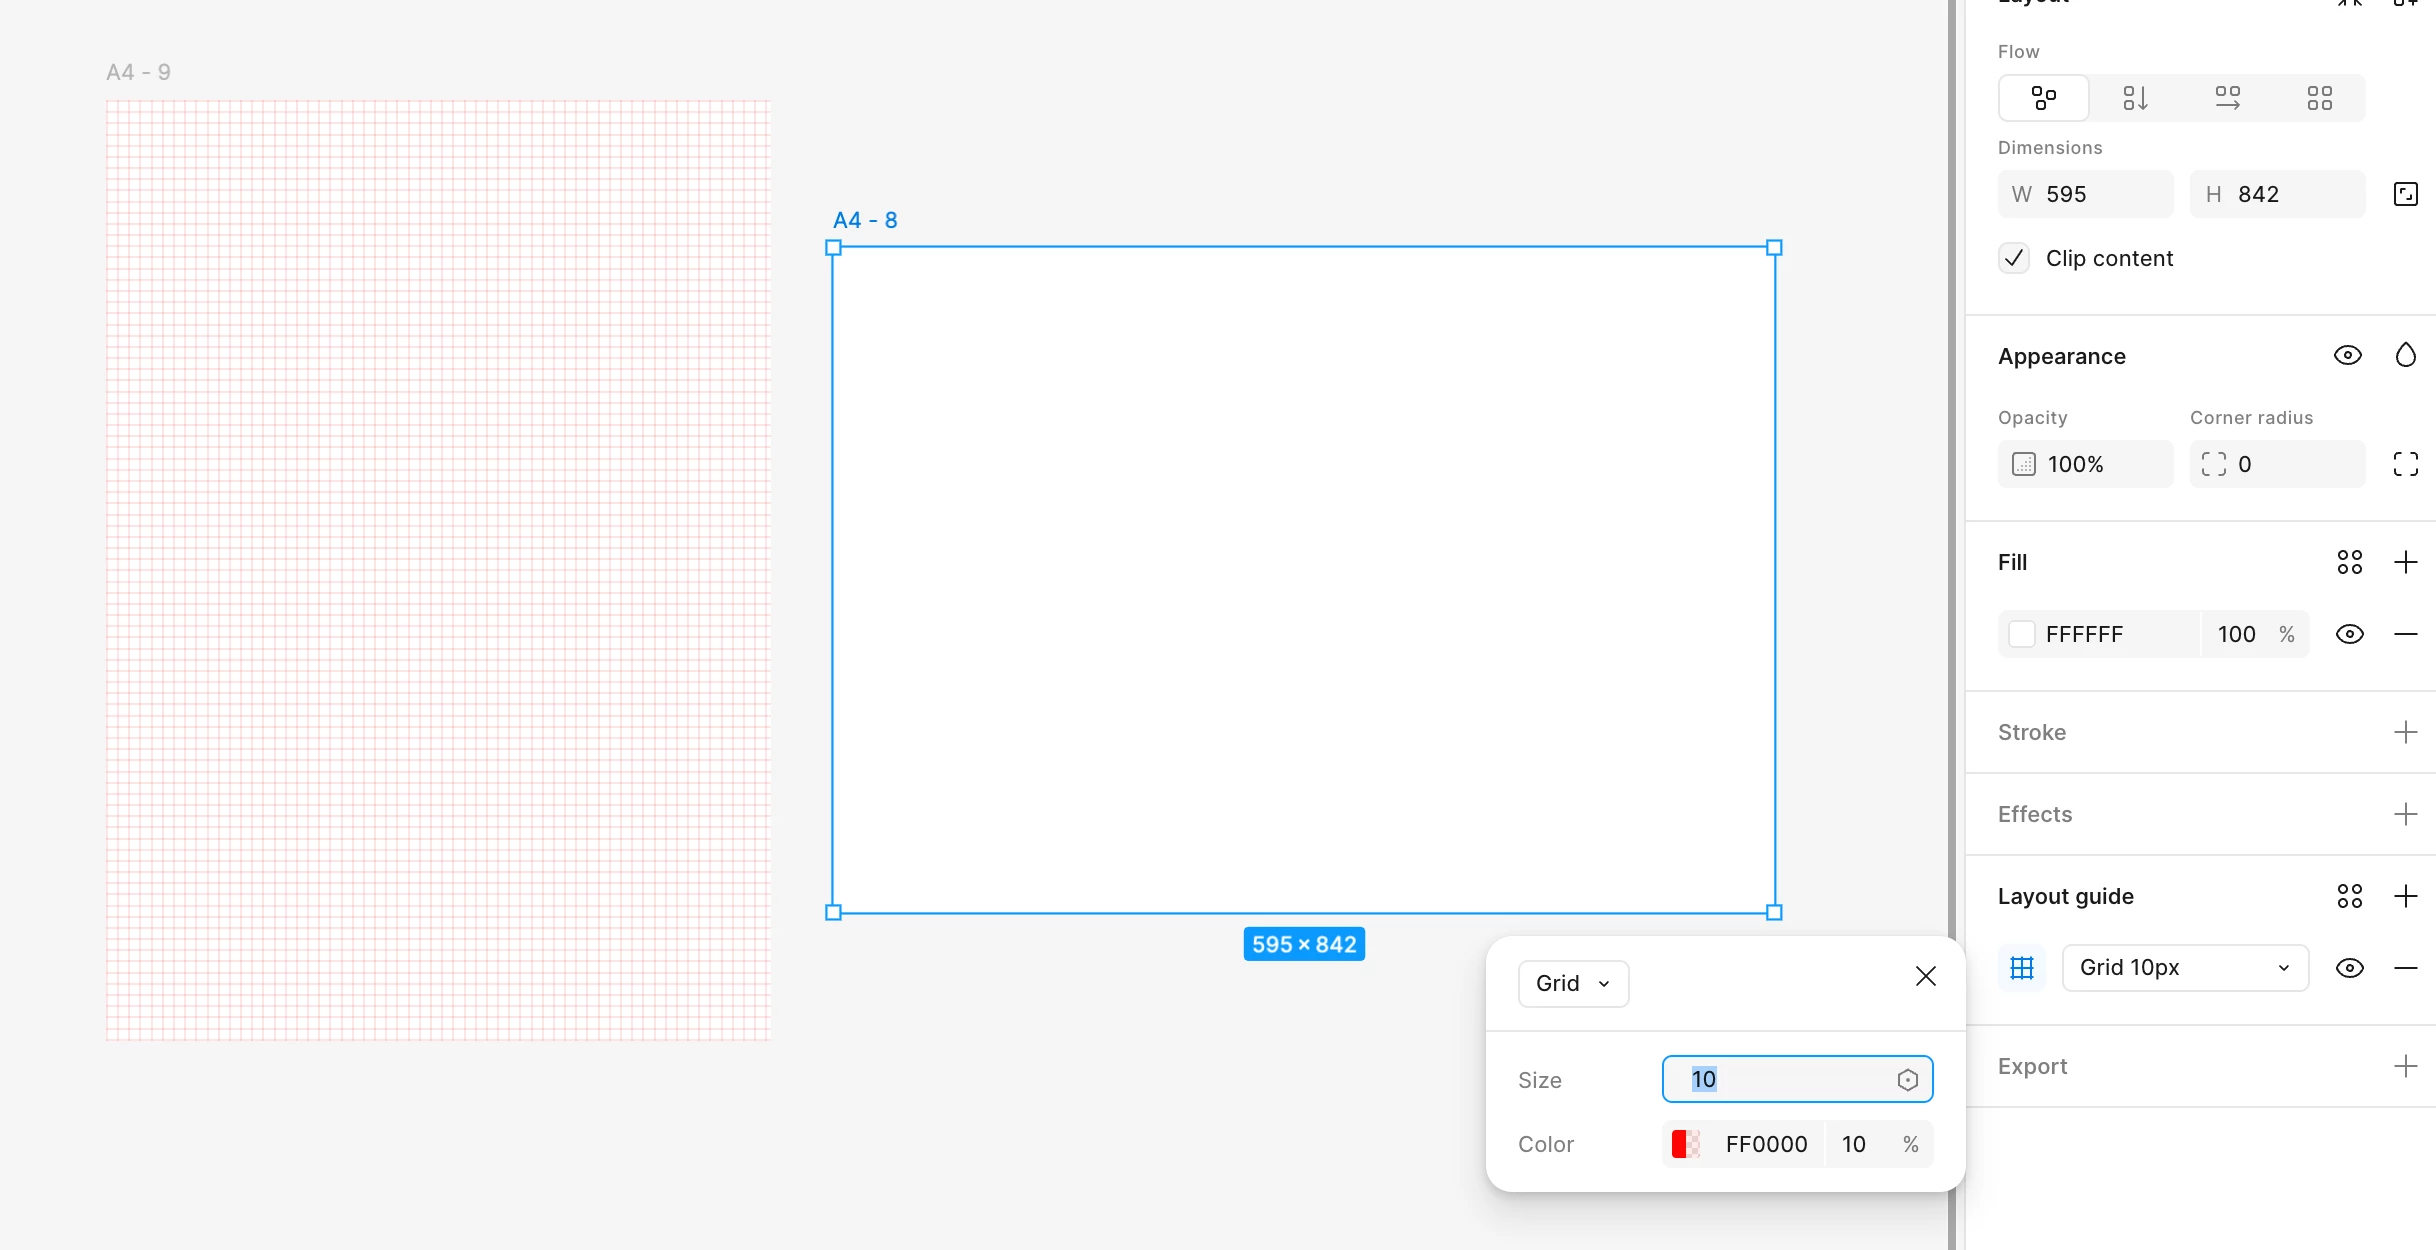The height and width of the screenshot is (1250, 2436).
Task: Open blend mode droplet icon in Appearance
Action: click(x=2405, y=356)
